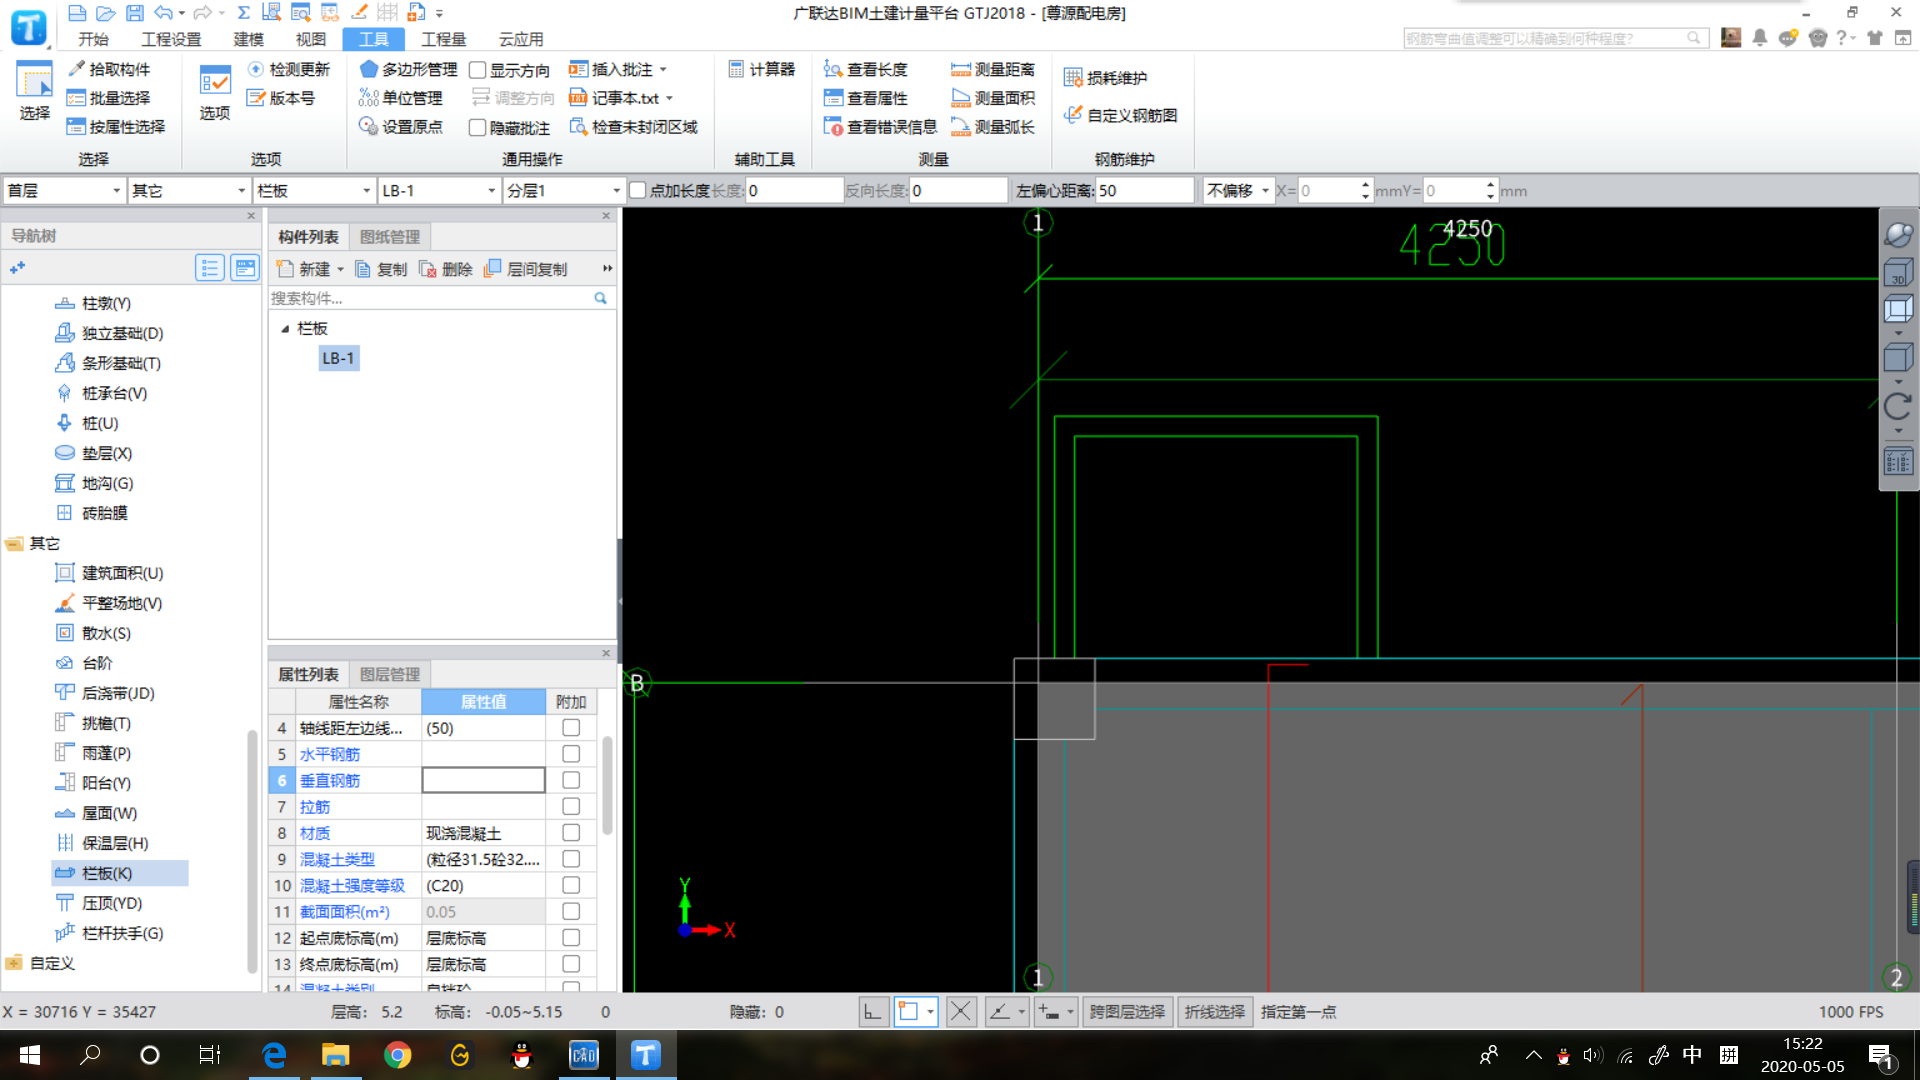Check 附加 box for 拉筋 row
The width and height of the screenshot is (1920, 1080).
point(571,807)
